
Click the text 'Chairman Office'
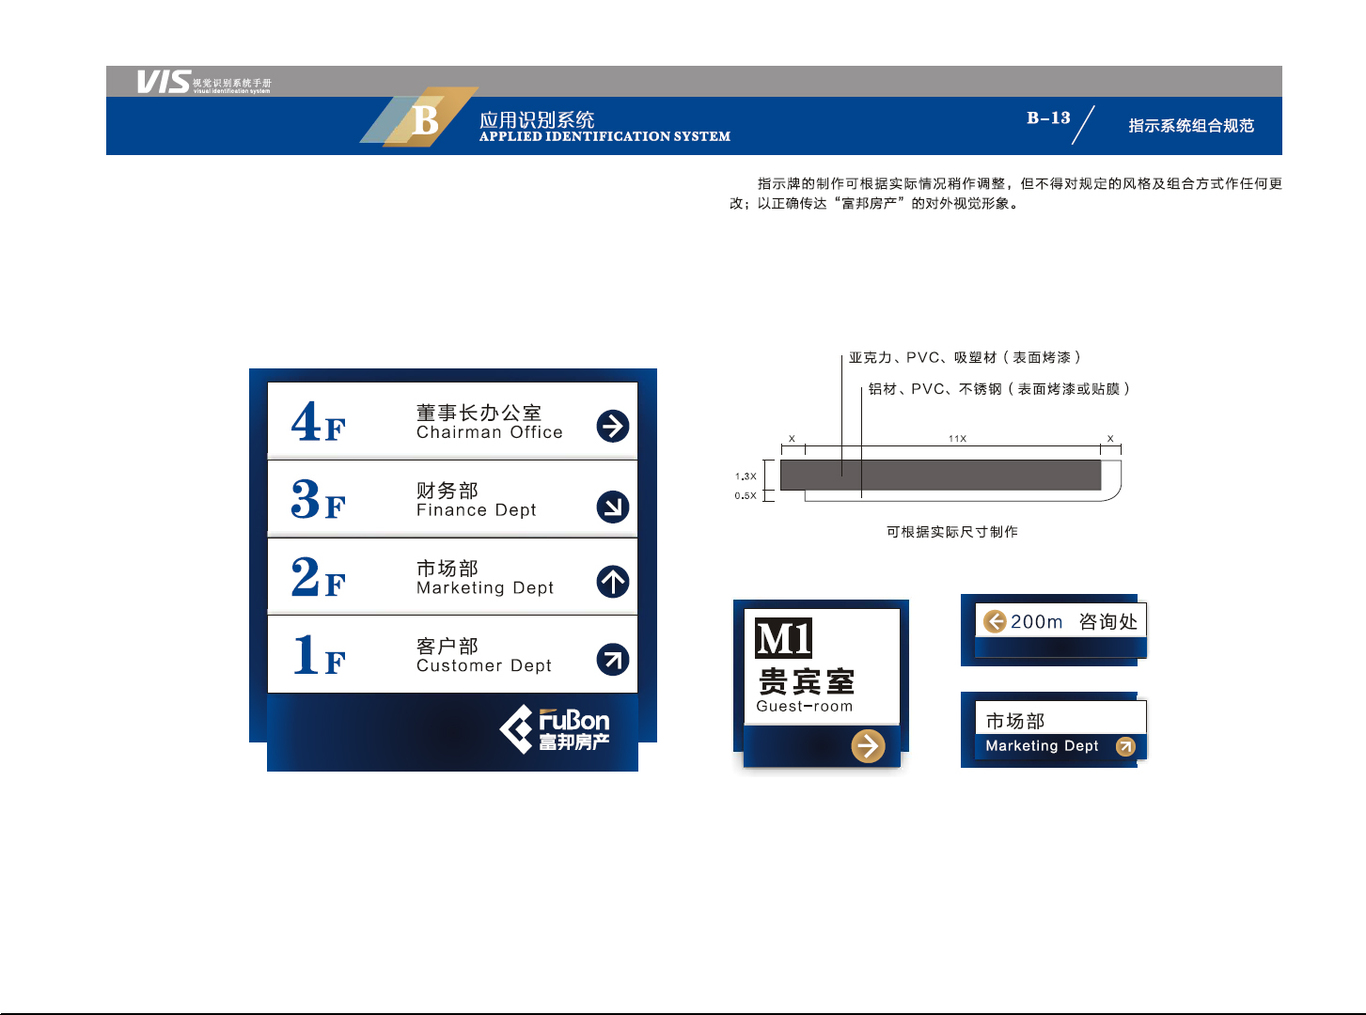click(489, 432)
